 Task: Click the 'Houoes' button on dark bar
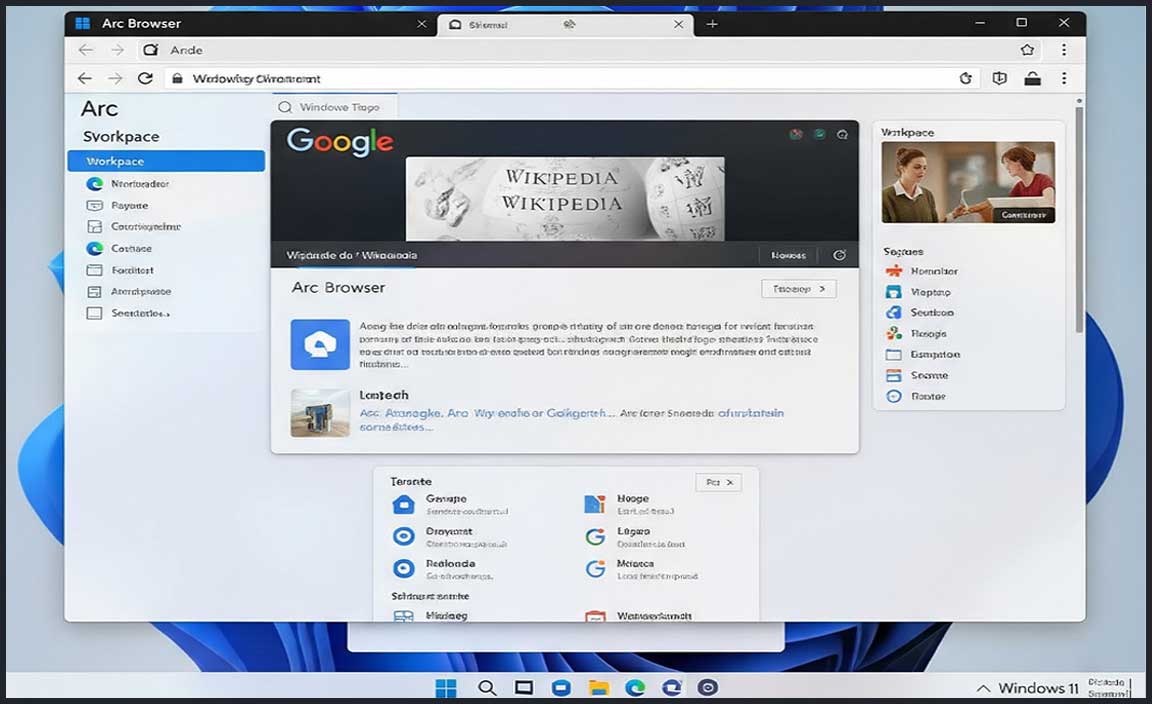pos(788,255)
